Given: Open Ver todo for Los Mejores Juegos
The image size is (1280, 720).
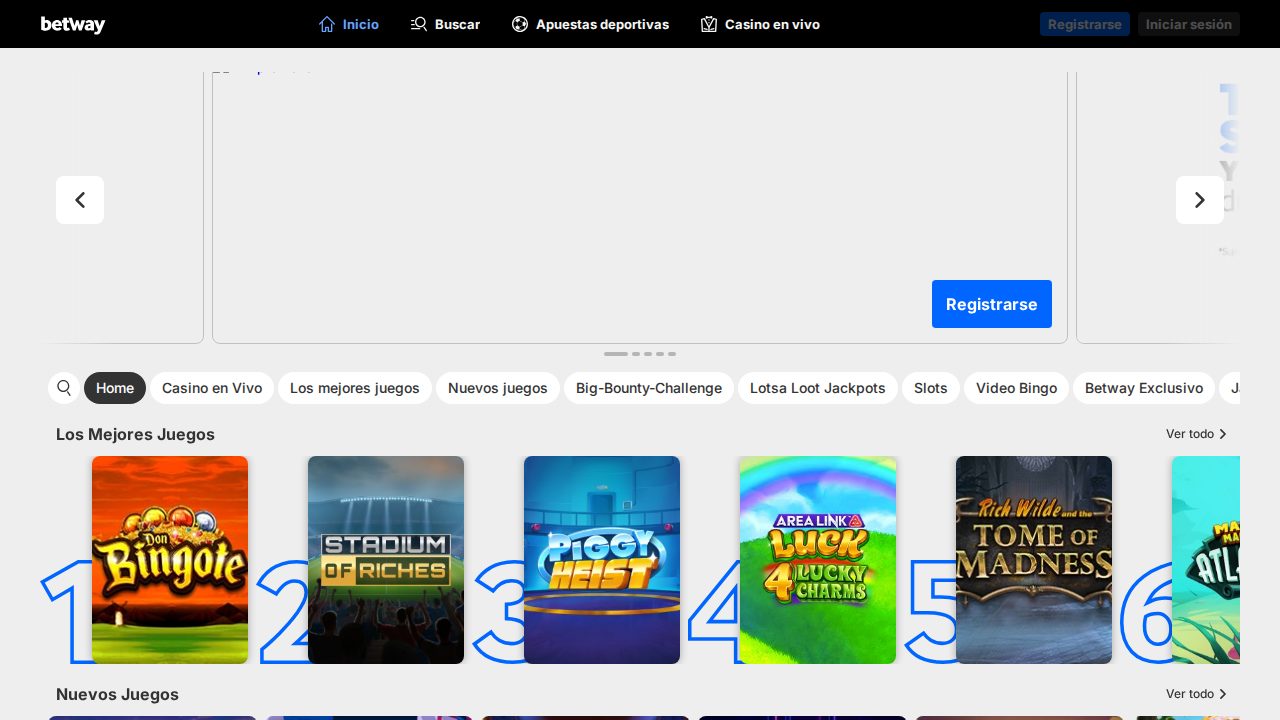Looking at the screenshot, I should click(1196, 434).
